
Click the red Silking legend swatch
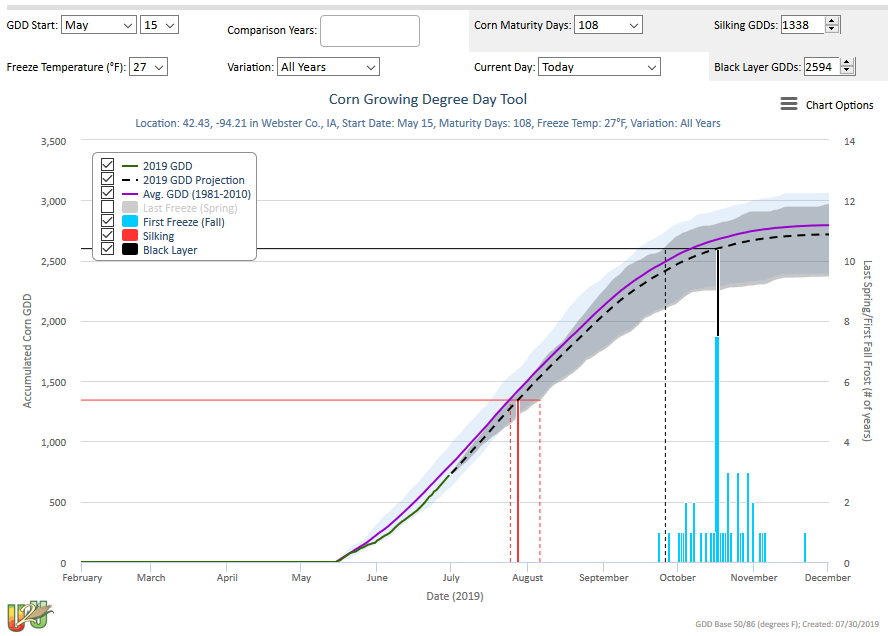pos(130,236)
